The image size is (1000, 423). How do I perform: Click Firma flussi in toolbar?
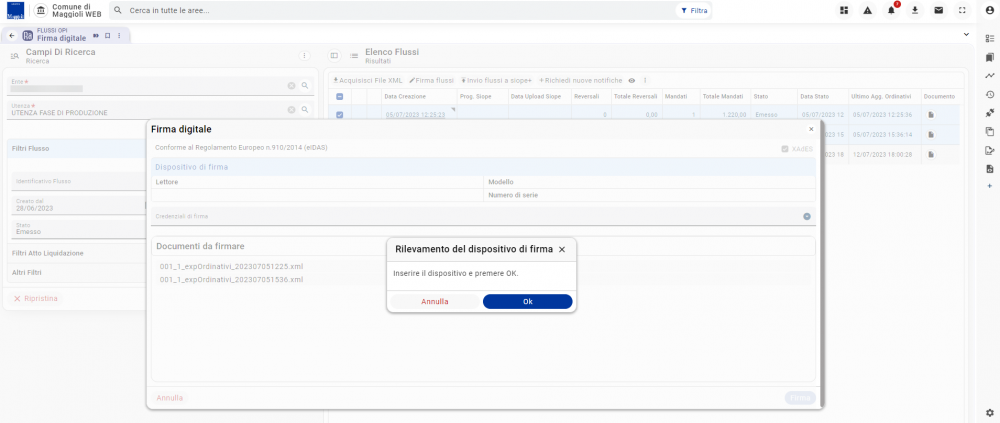(x=431, y=80)
